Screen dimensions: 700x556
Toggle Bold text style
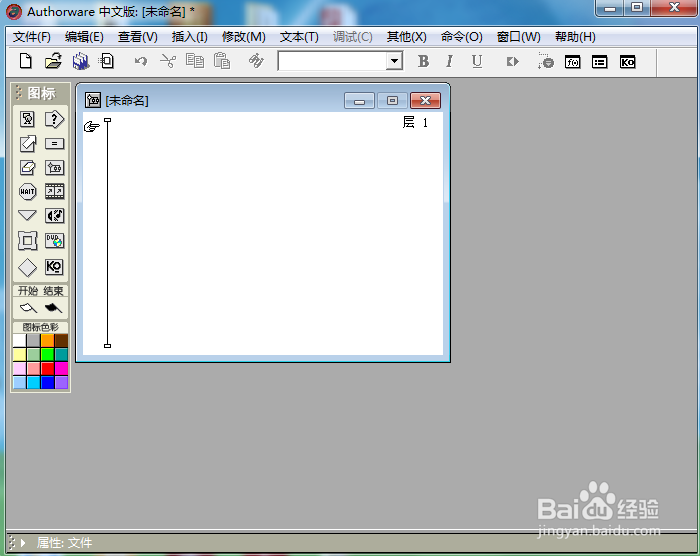pos(423,61)
